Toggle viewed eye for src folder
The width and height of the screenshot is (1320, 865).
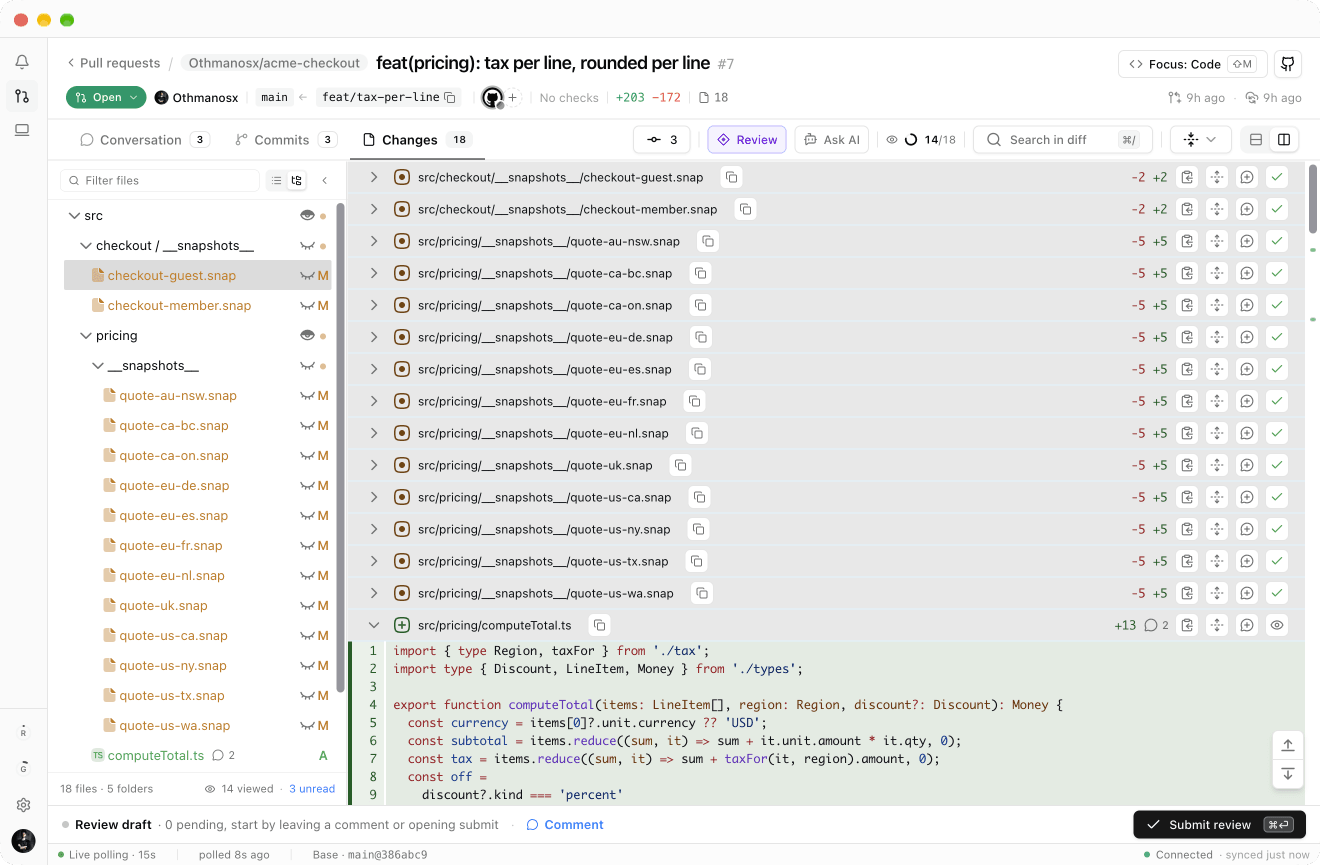(308, 215)
